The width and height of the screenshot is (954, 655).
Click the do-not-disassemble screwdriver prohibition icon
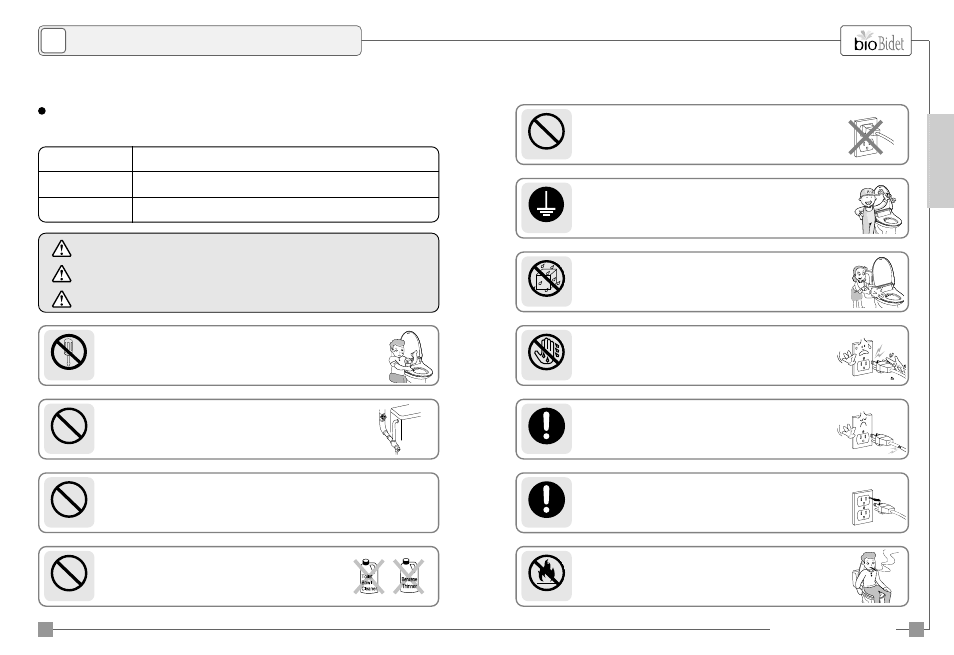pos(69,352)
